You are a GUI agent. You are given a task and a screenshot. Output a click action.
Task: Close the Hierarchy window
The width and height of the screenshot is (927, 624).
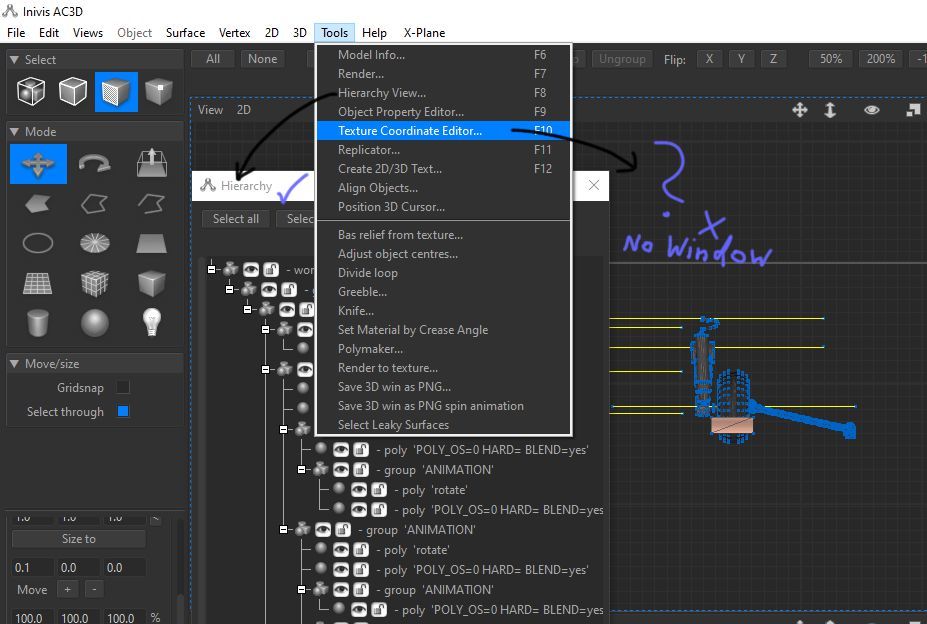point(594,185)
